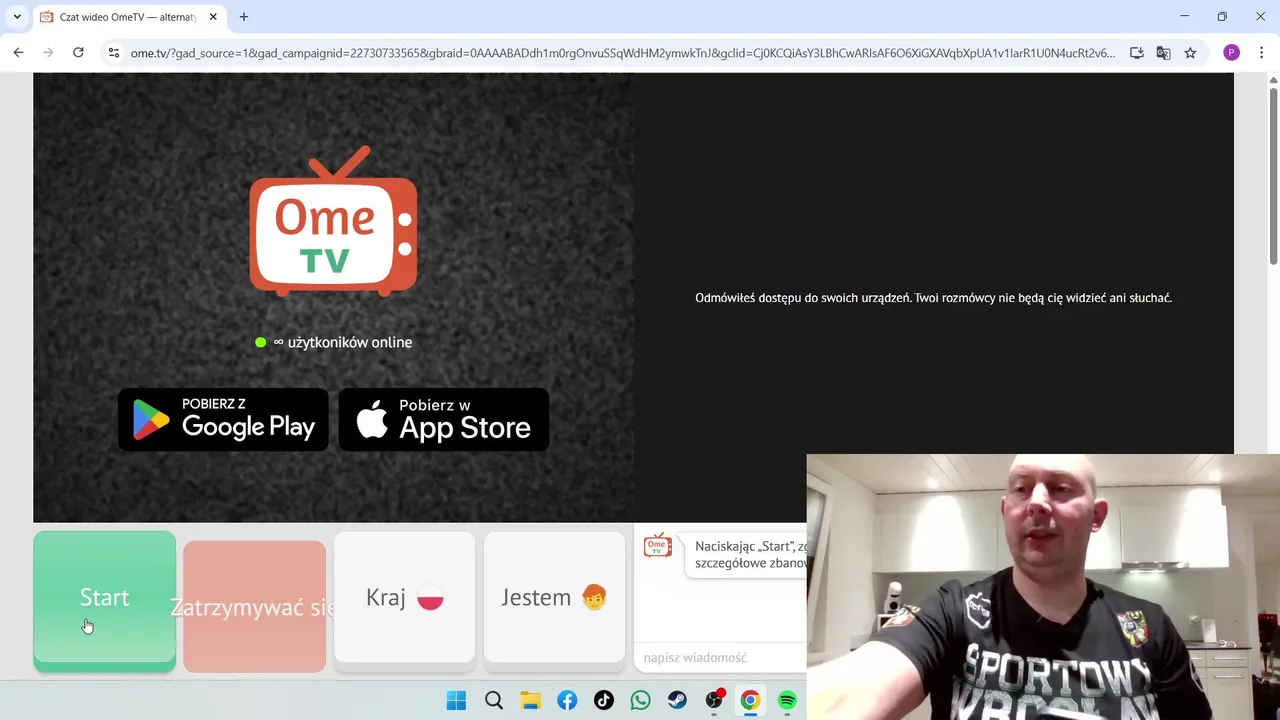The width and height of the screenshot is (1280, 720).
Task: Click the App Store download badge
Action: (x=444, y=420)
